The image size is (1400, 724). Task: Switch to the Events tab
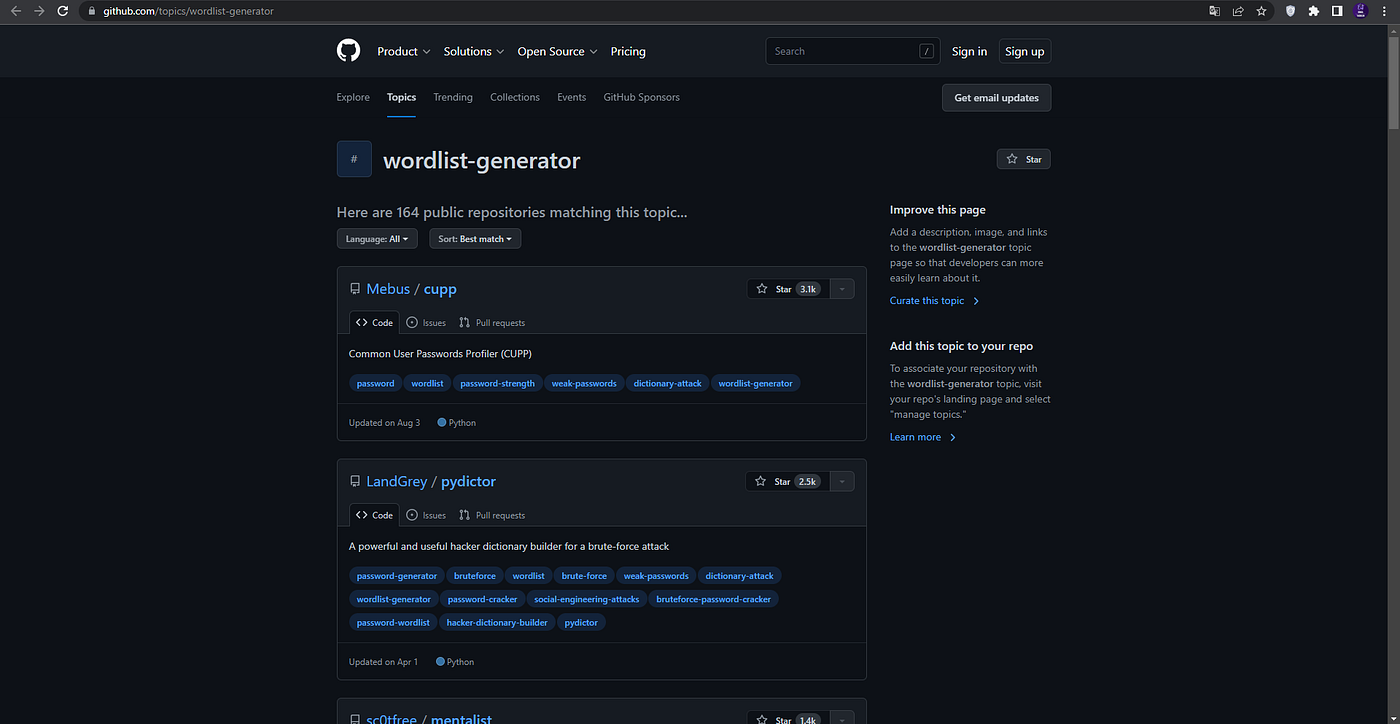click(572, 97)
